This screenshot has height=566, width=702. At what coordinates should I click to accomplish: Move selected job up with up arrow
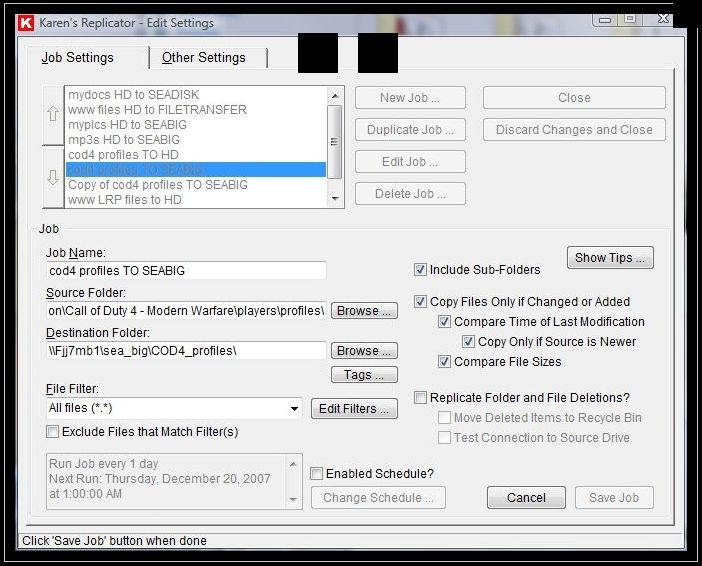(x=53, y=114)
